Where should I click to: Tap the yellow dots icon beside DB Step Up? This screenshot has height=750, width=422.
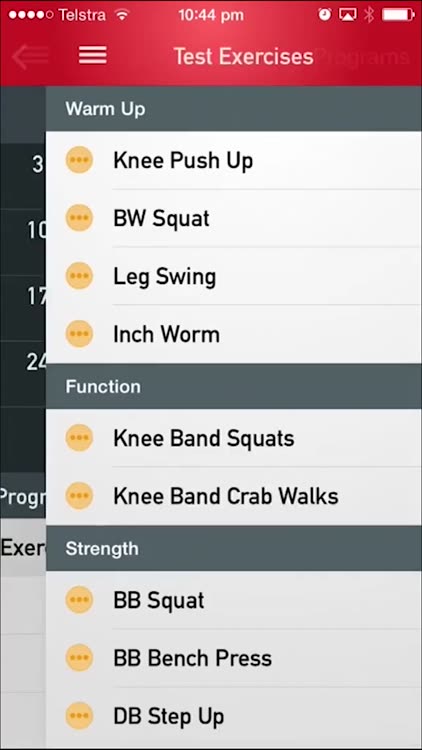(x=79, y=716)
